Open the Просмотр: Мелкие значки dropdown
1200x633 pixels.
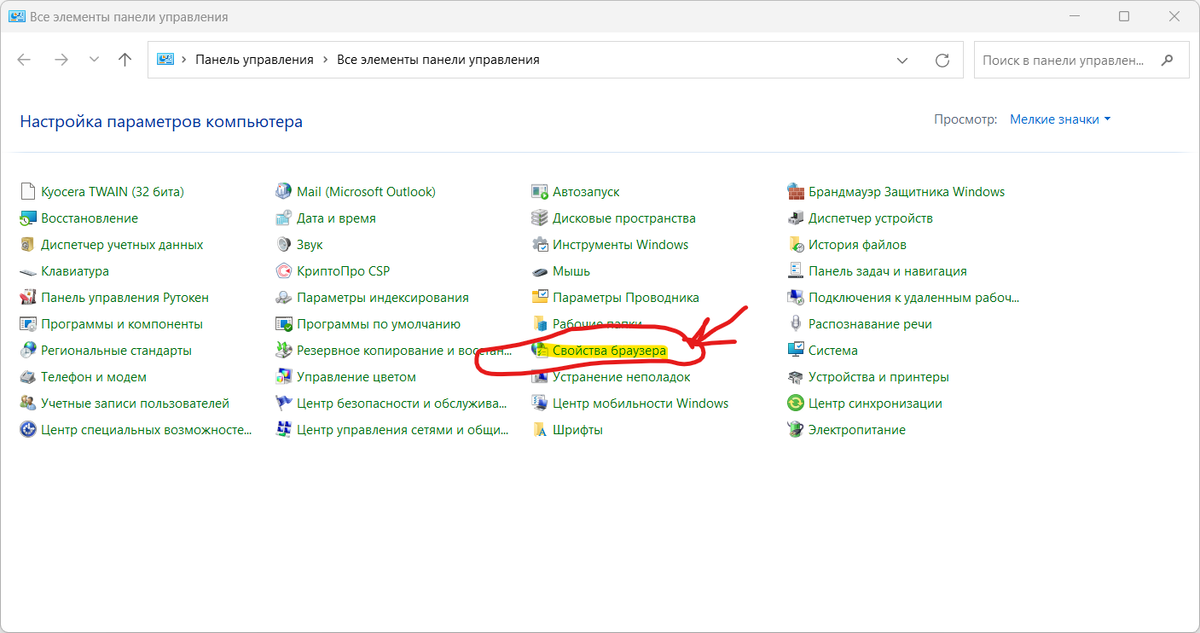pos(1060,119)
